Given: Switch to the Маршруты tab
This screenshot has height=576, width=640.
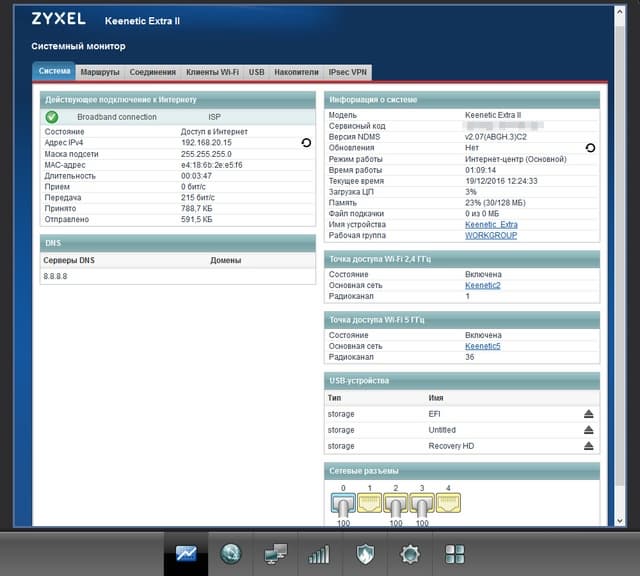Looking at the screenshot, I should click(100, 72).
